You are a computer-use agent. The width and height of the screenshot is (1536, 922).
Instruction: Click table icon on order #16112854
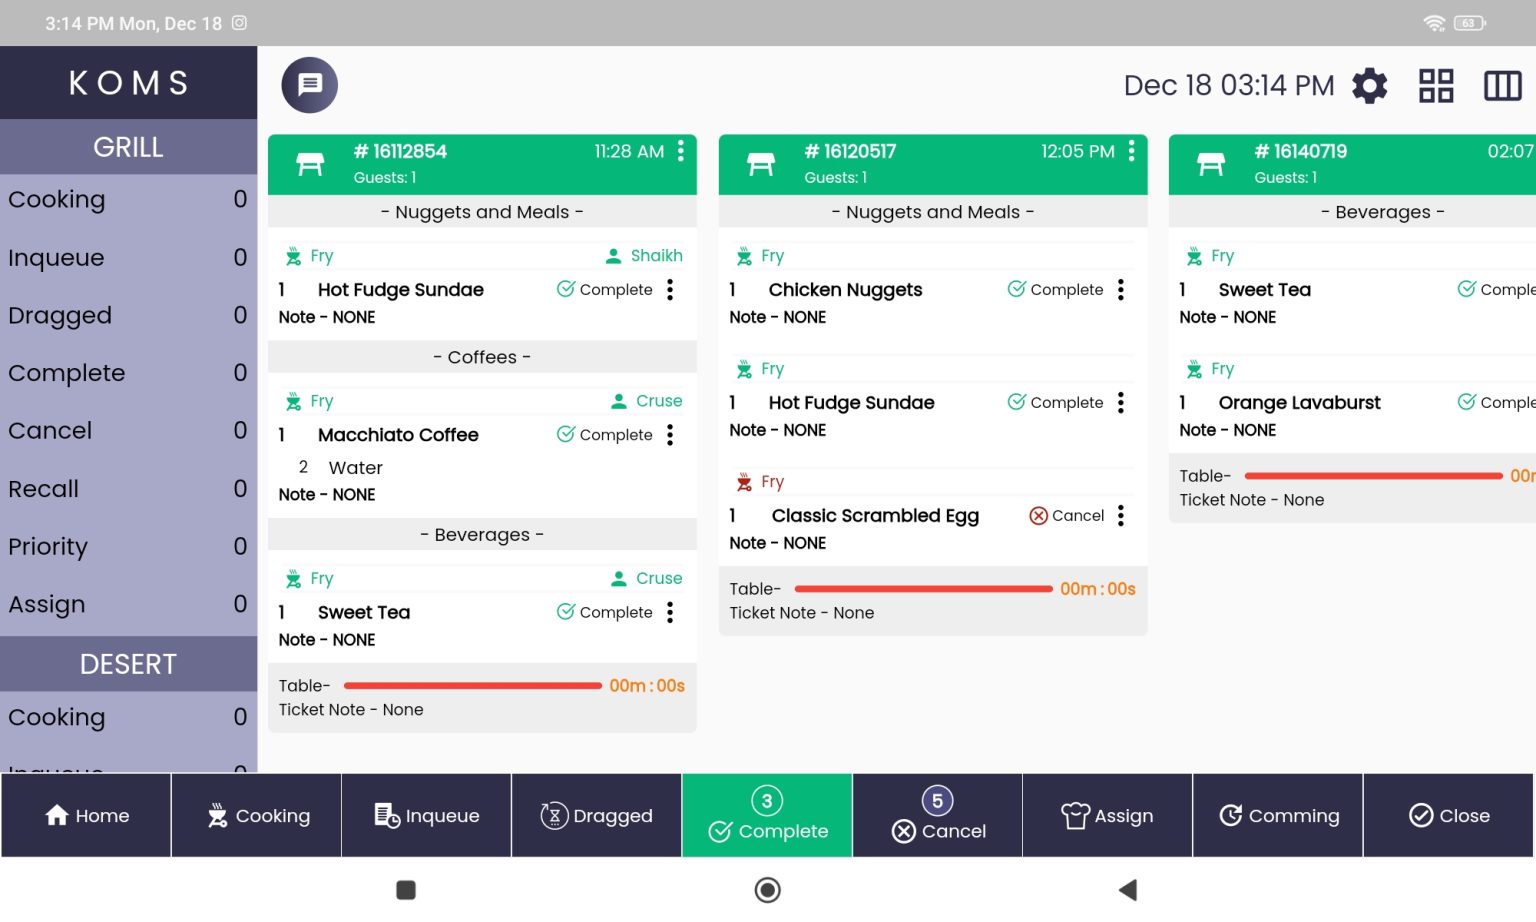tap(310, 164)
